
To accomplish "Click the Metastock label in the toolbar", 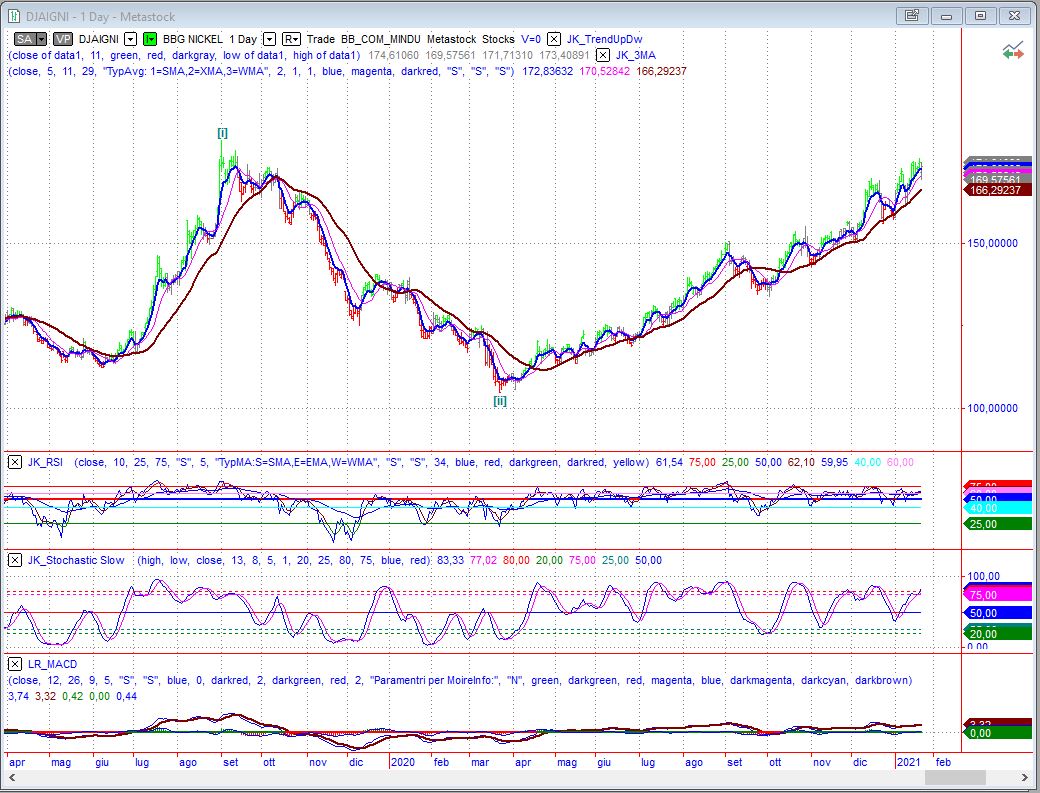I will [x=452, y=39].
